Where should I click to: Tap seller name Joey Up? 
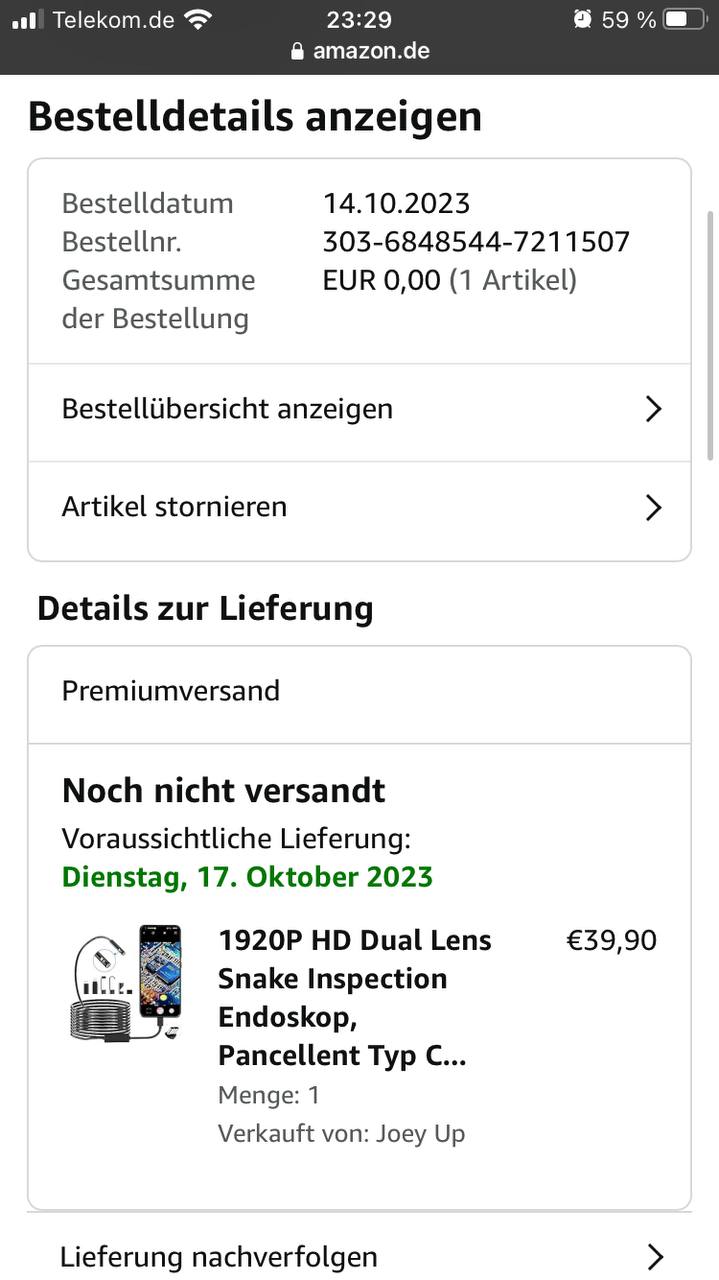tap(420, 1134)
